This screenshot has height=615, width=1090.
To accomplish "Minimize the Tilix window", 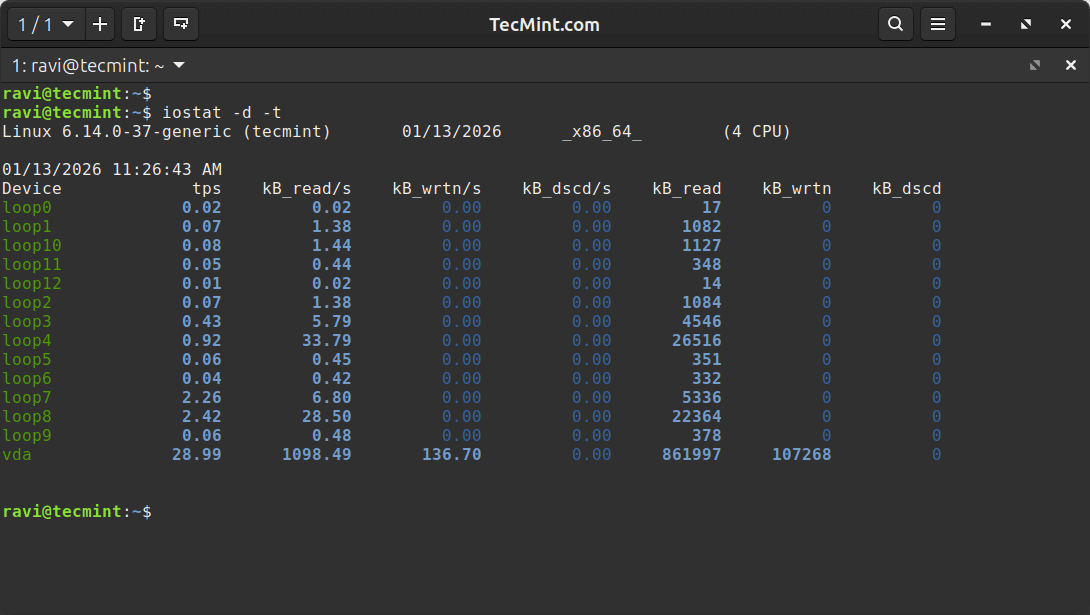I will pos(985,24).
